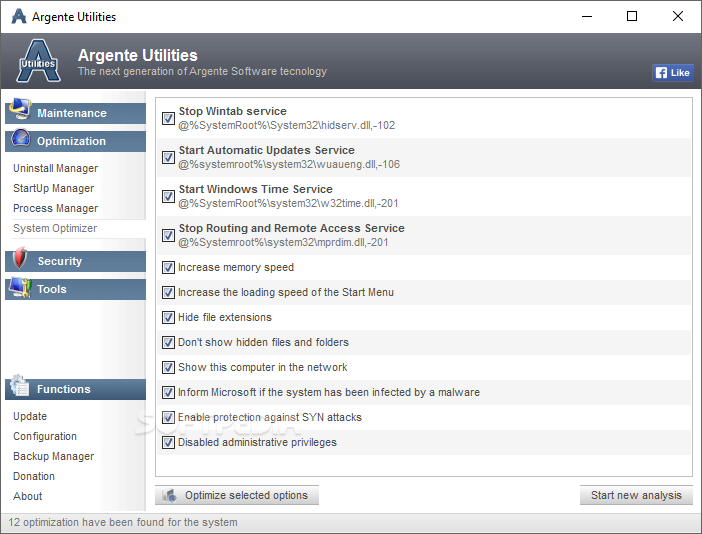Maximize the Argente Utilities window

point(632,17)
